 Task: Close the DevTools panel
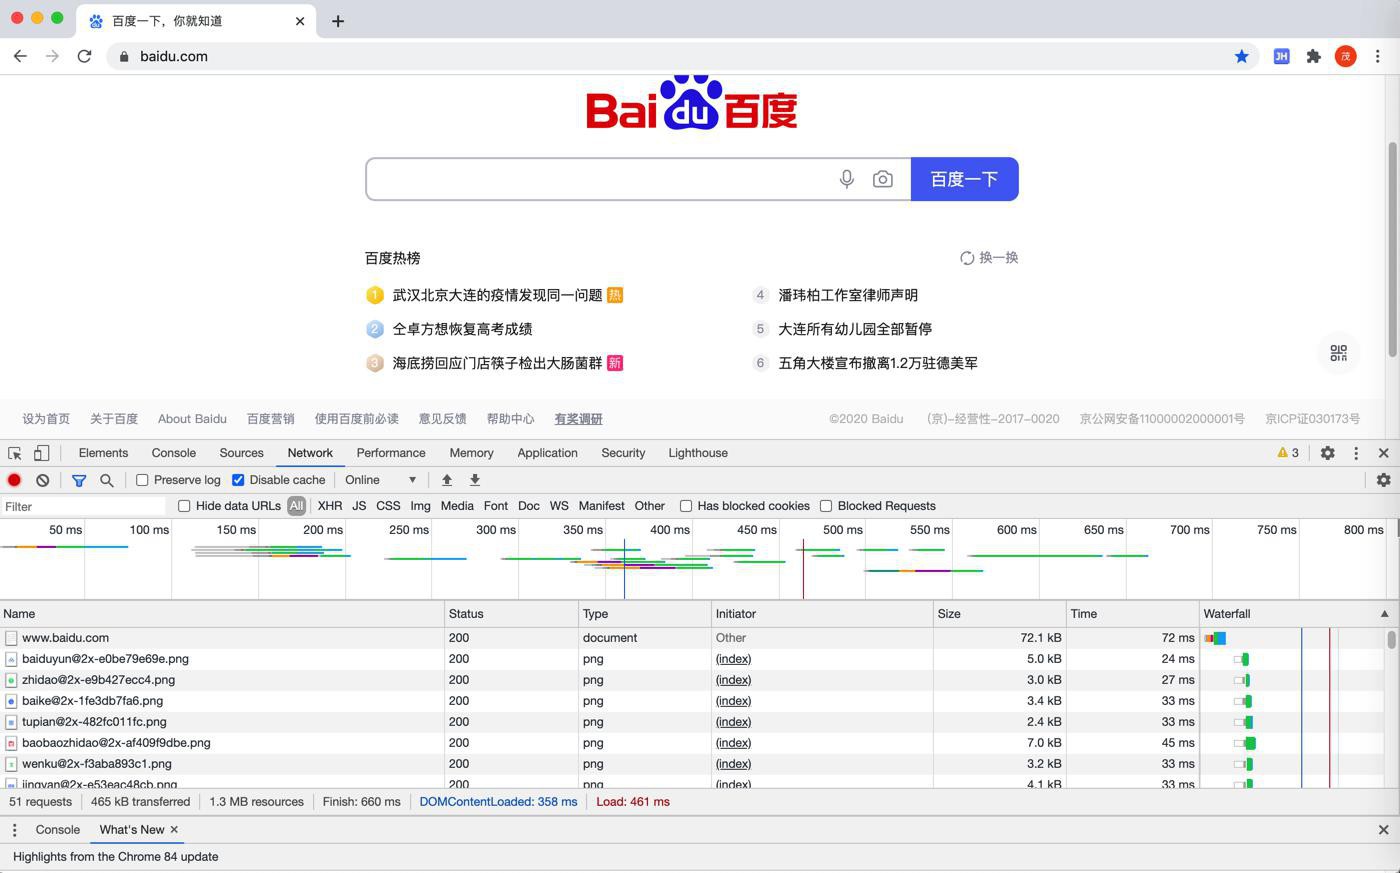1383,453
